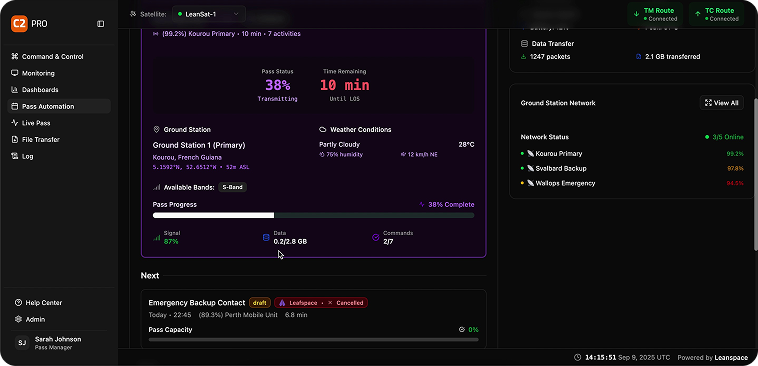
Task: Click the Pass Progress bar
Action: [x=313, y=216]
